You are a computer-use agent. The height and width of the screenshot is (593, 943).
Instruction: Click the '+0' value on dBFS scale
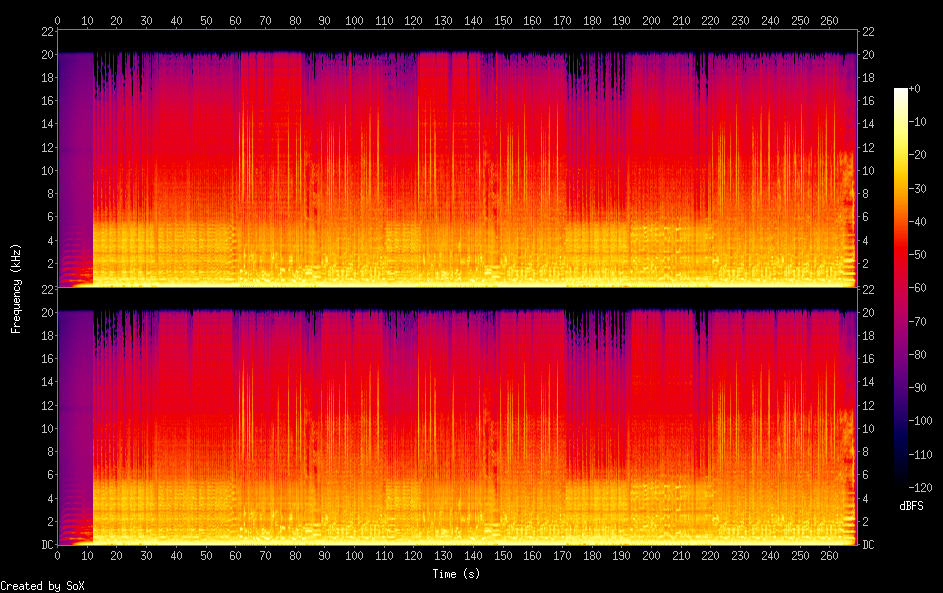click(x=915, y=88)
